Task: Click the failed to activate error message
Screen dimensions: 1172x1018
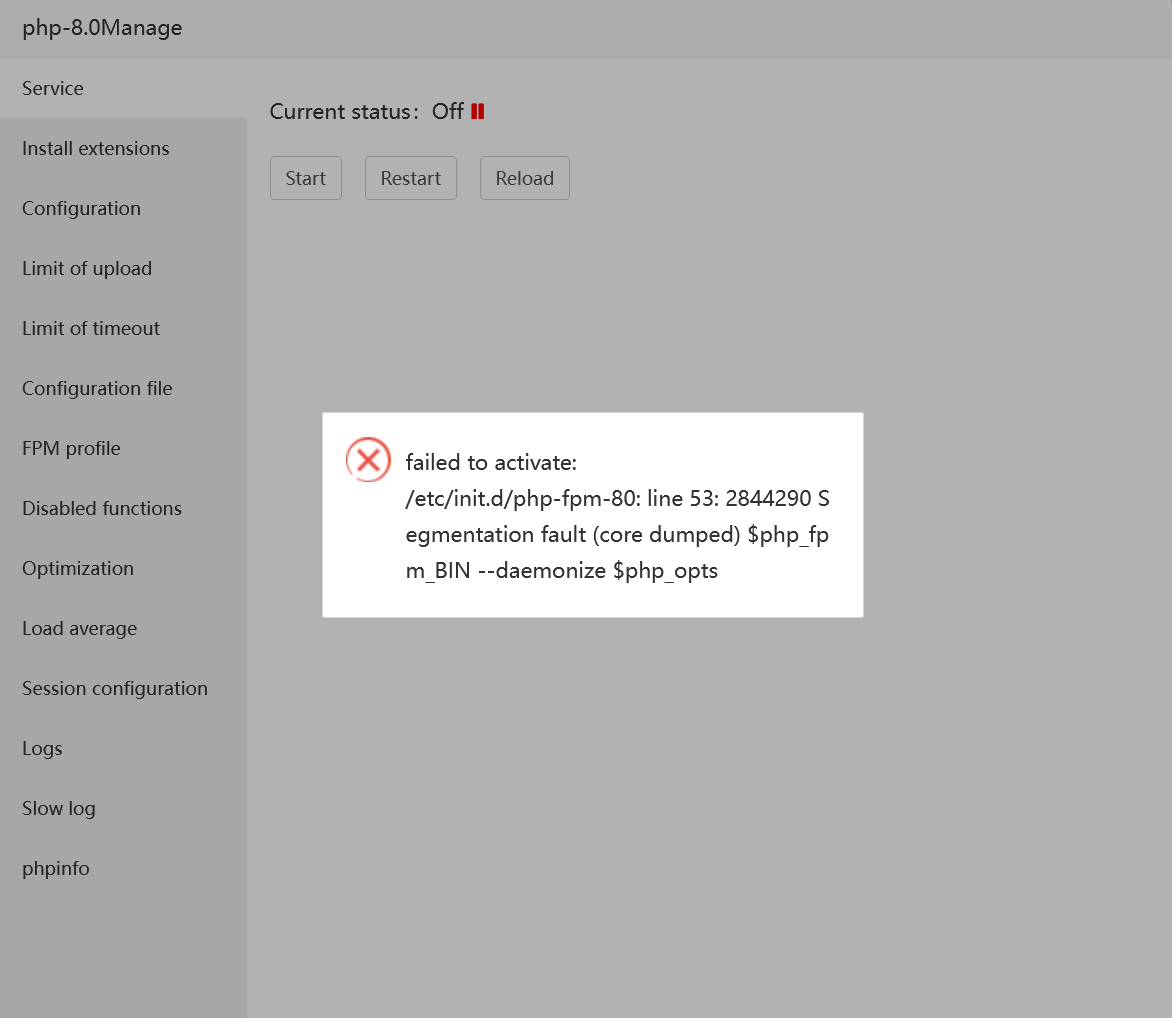Action: [617, 517]
